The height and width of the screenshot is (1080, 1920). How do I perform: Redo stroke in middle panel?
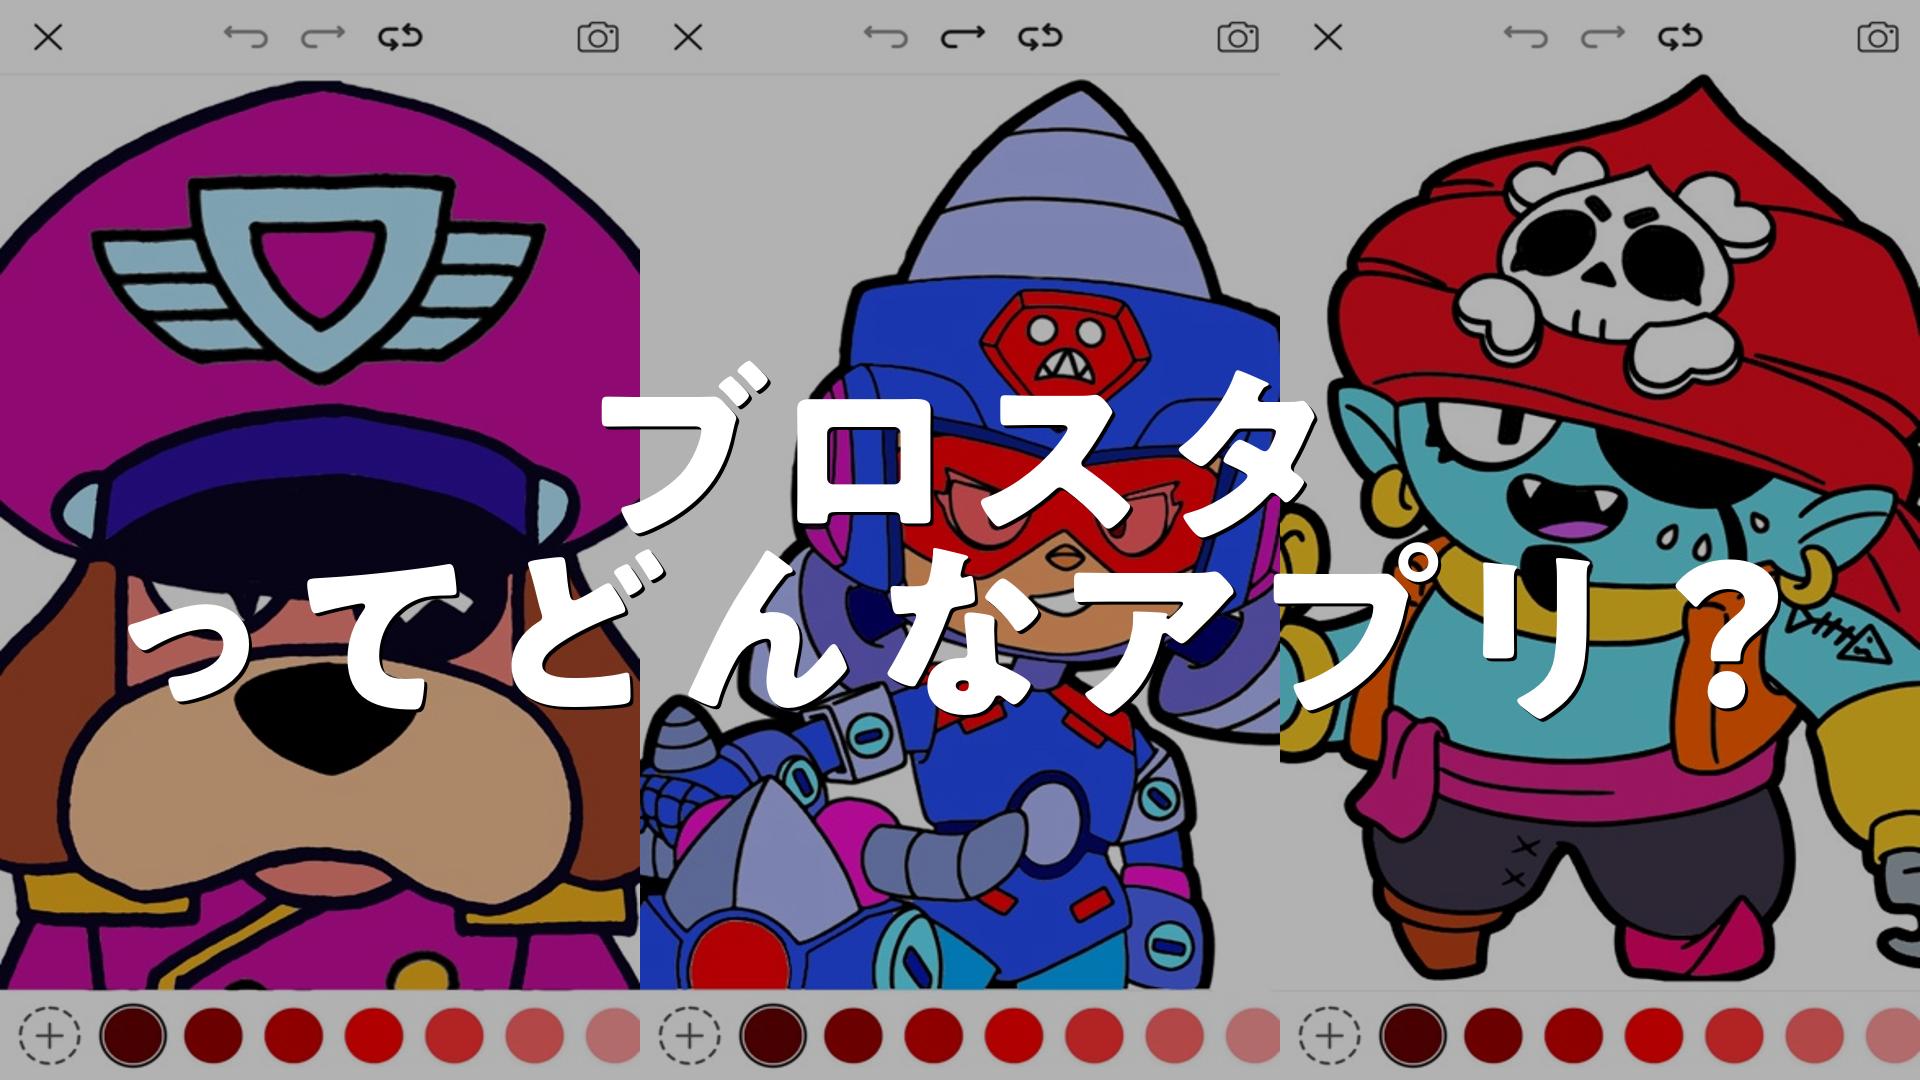click(963, 38)
